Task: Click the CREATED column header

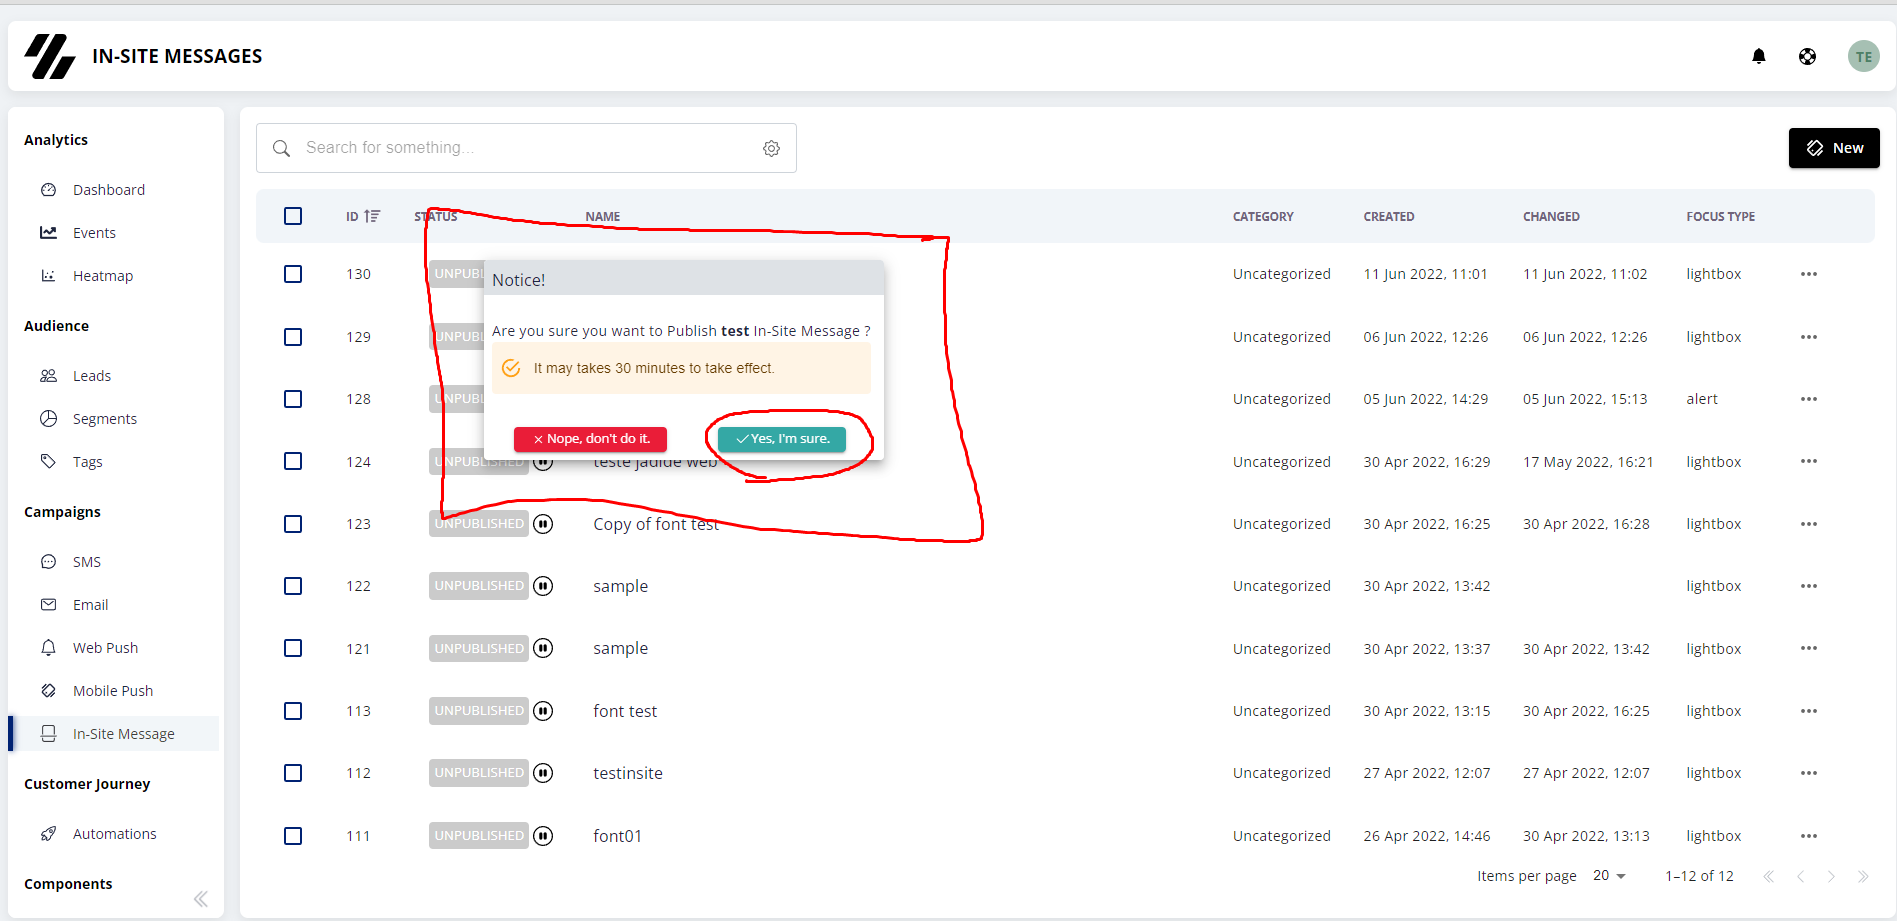Action: tap(1389, 216)
